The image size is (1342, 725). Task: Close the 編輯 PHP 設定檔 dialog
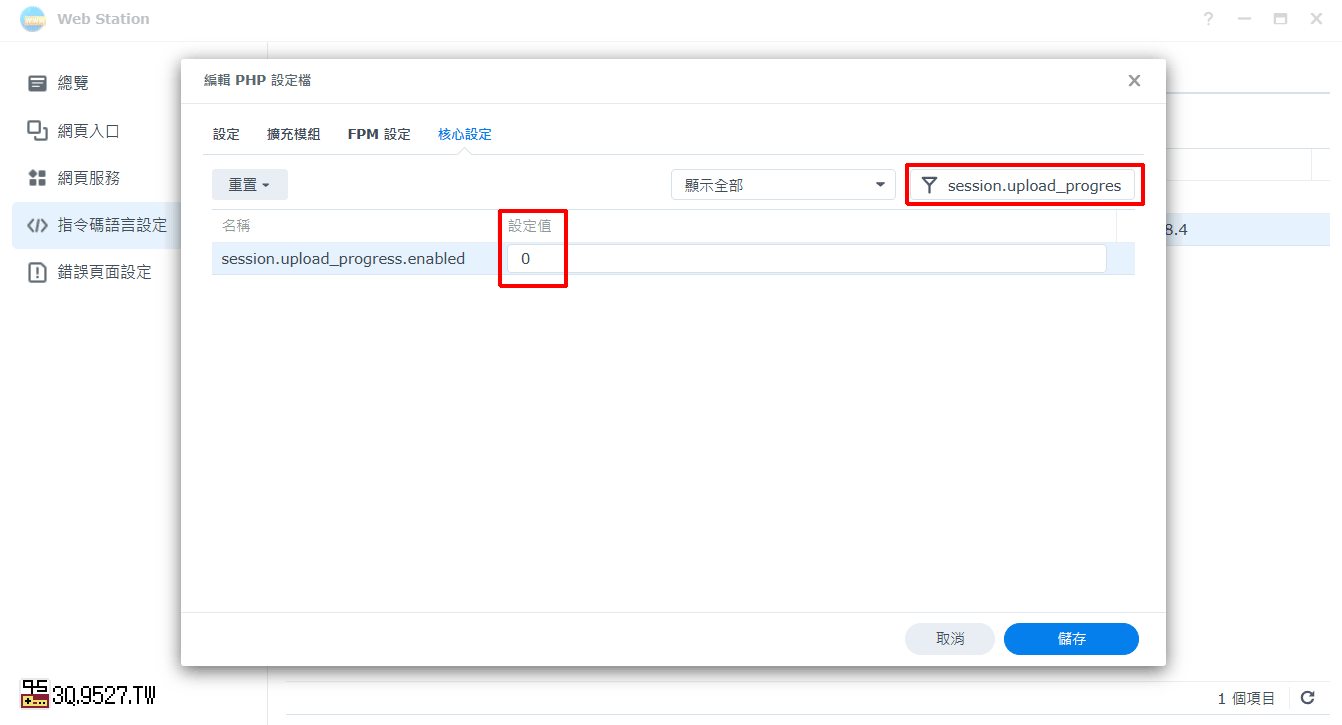click(1134, 81)
